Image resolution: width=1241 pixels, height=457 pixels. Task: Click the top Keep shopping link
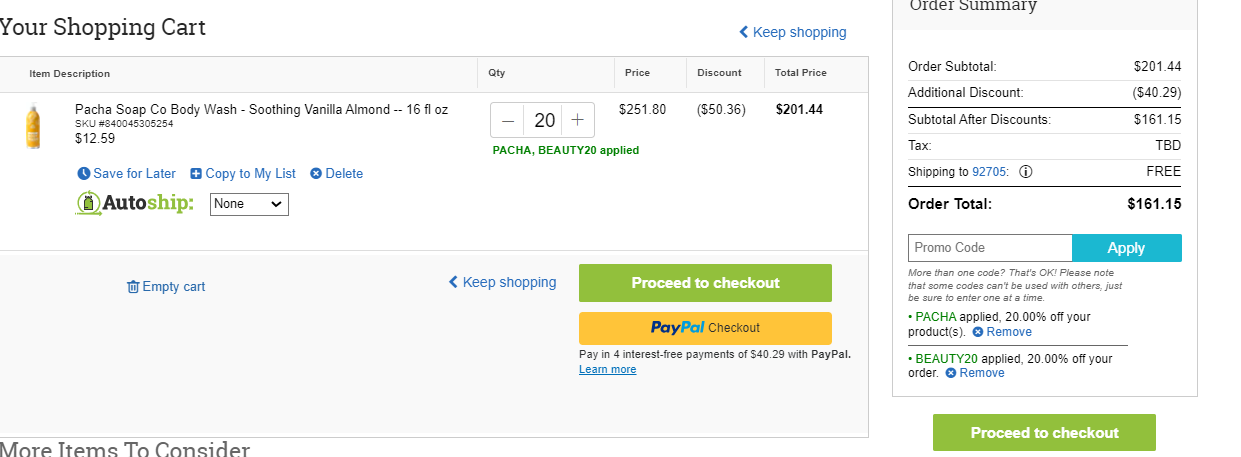pyautogui.click(x=793, y=32)
